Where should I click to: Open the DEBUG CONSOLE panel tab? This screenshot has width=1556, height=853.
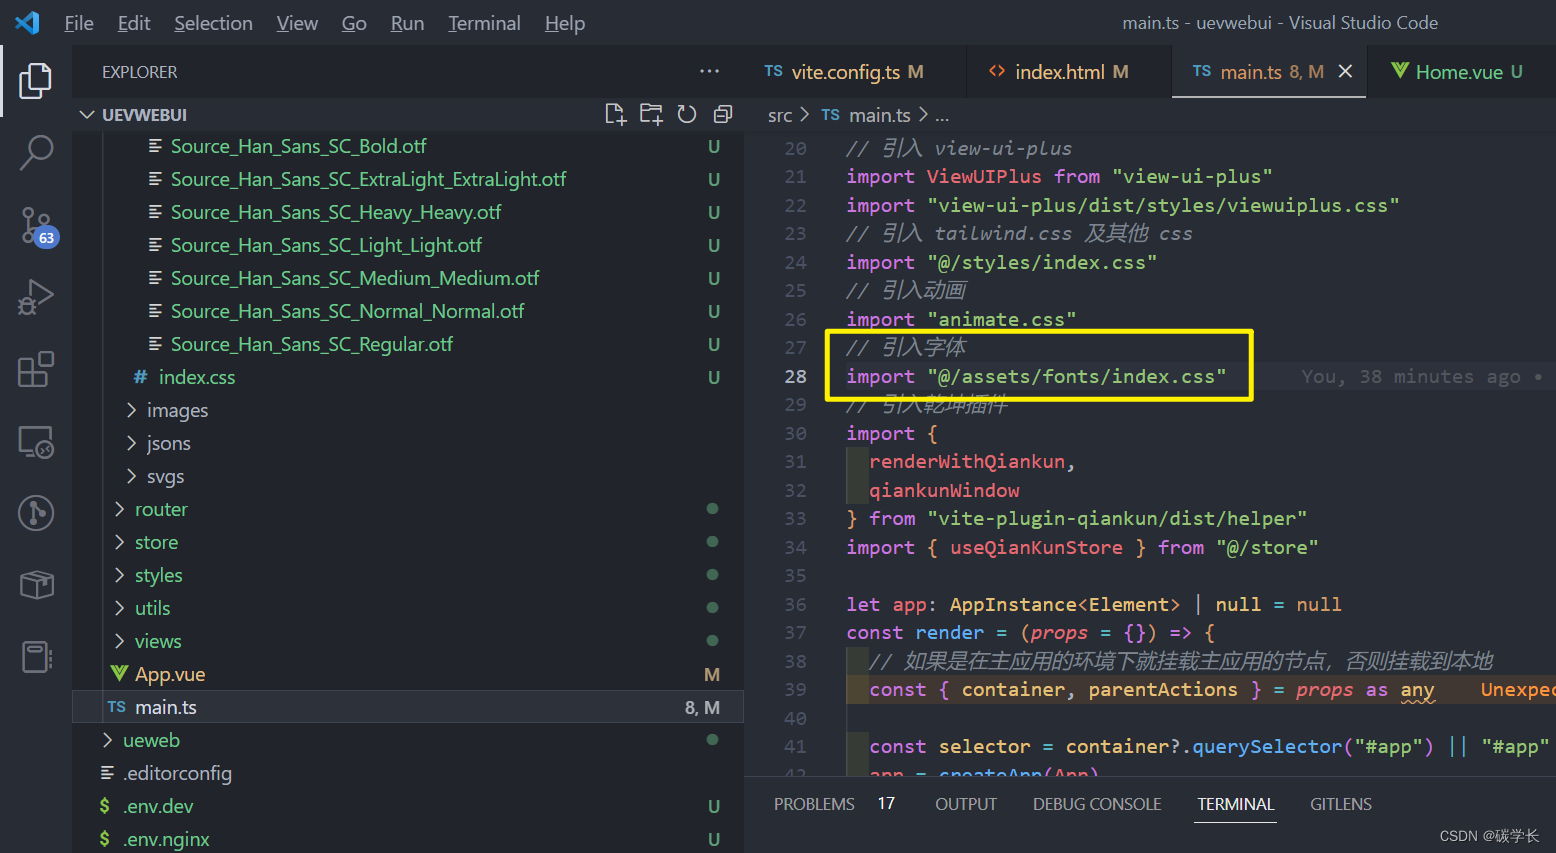1097,804
